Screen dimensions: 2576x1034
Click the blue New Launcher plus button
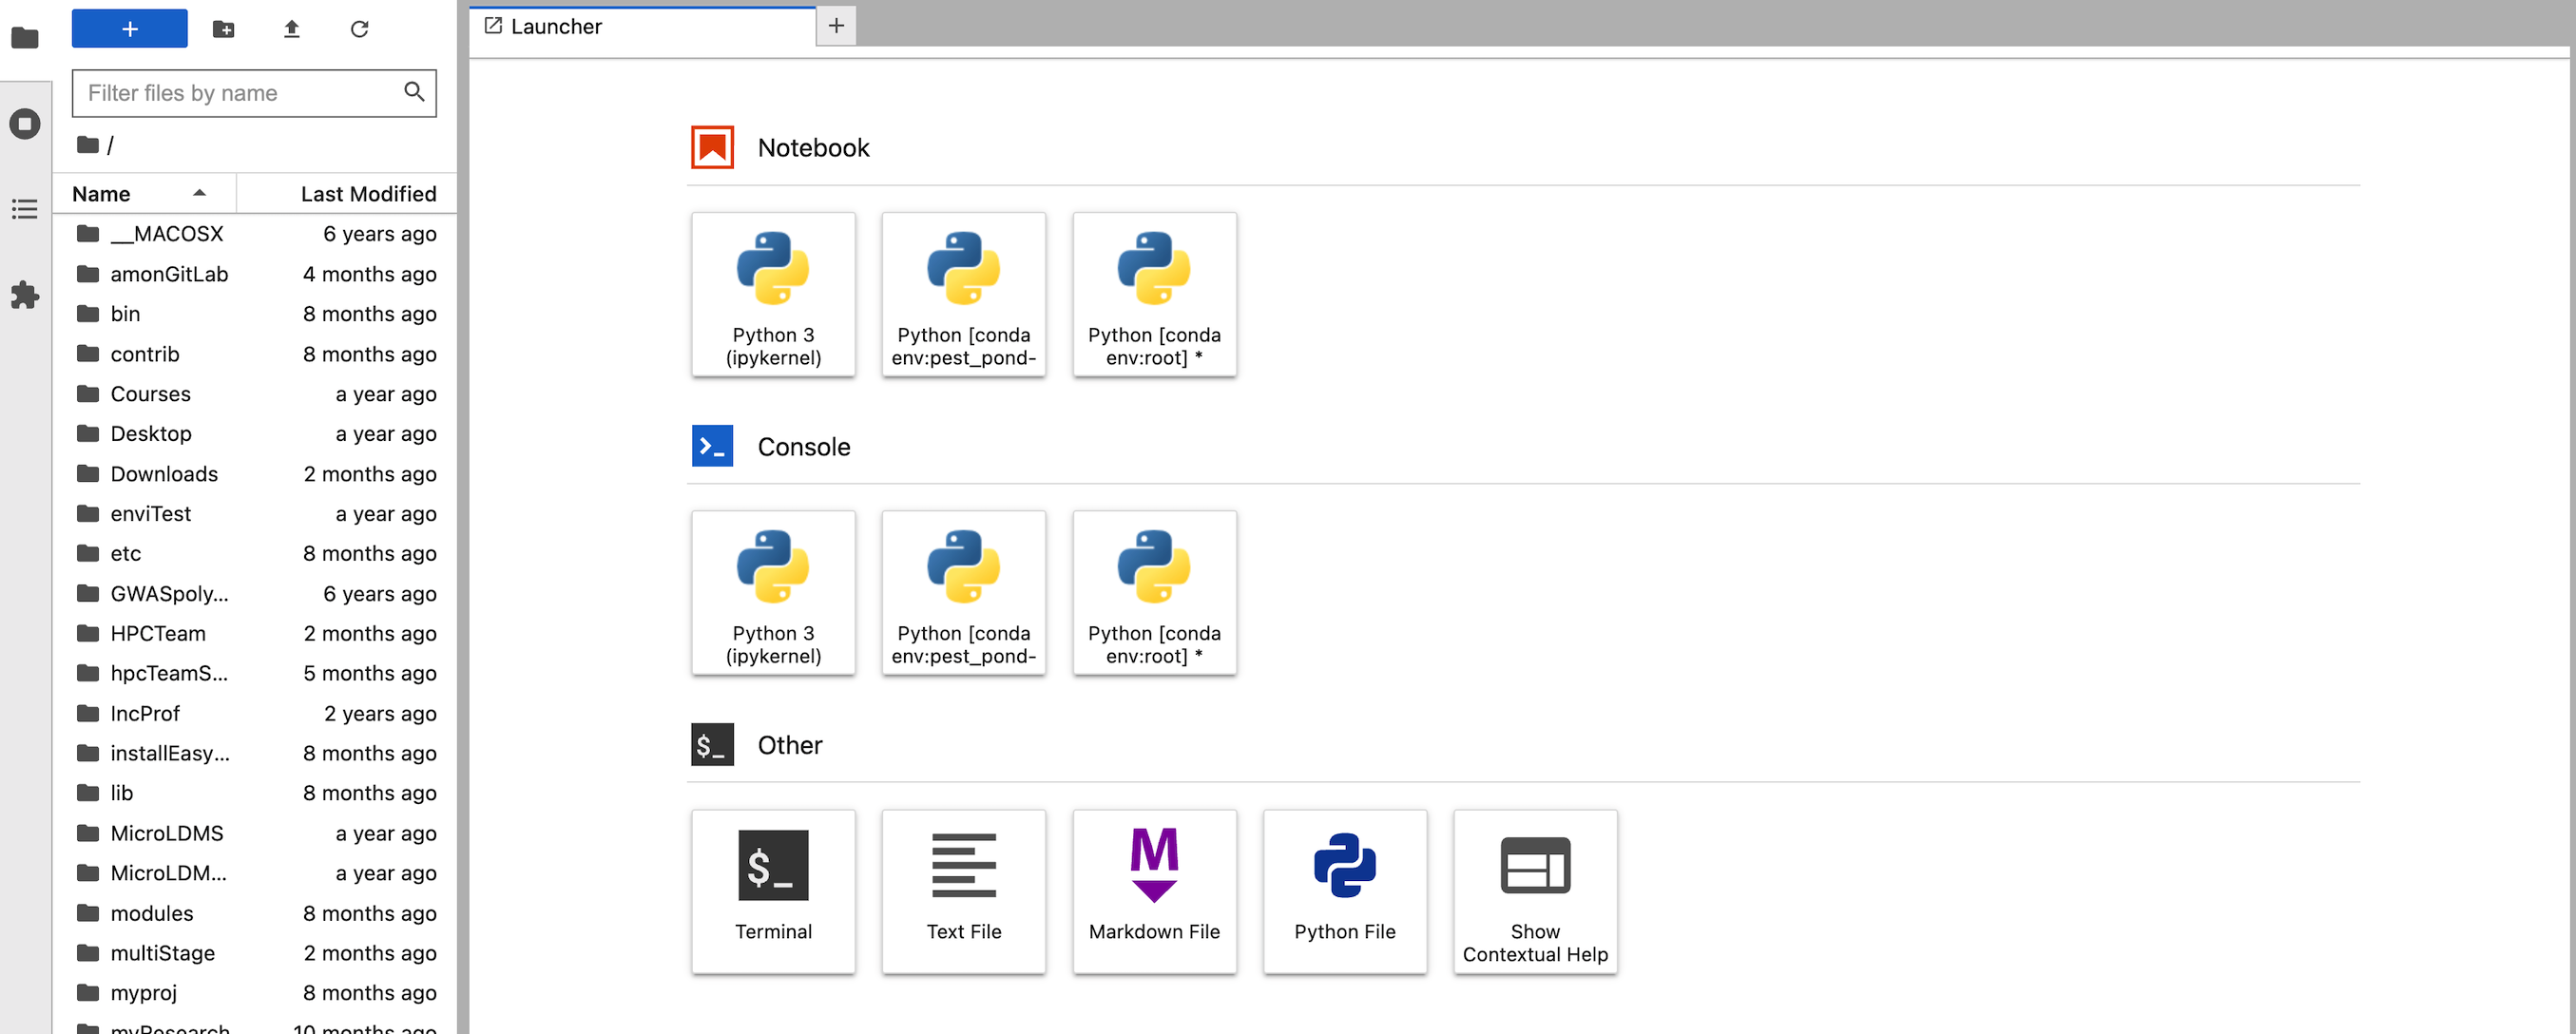pos(130,29)
